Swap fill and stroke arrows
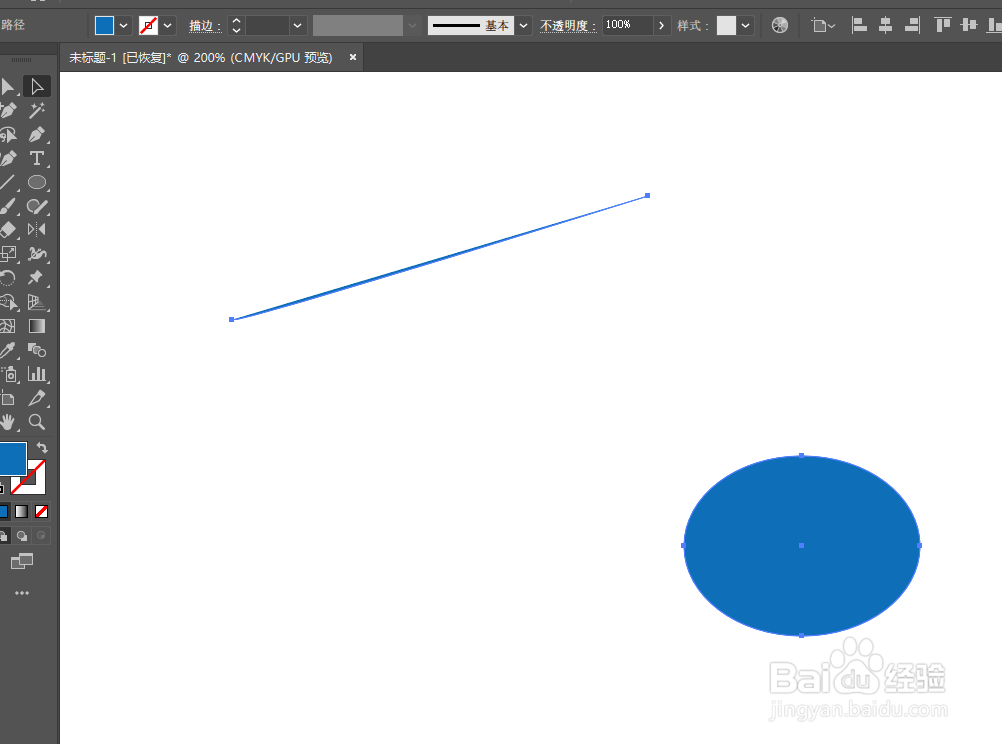 coord(42,447)
